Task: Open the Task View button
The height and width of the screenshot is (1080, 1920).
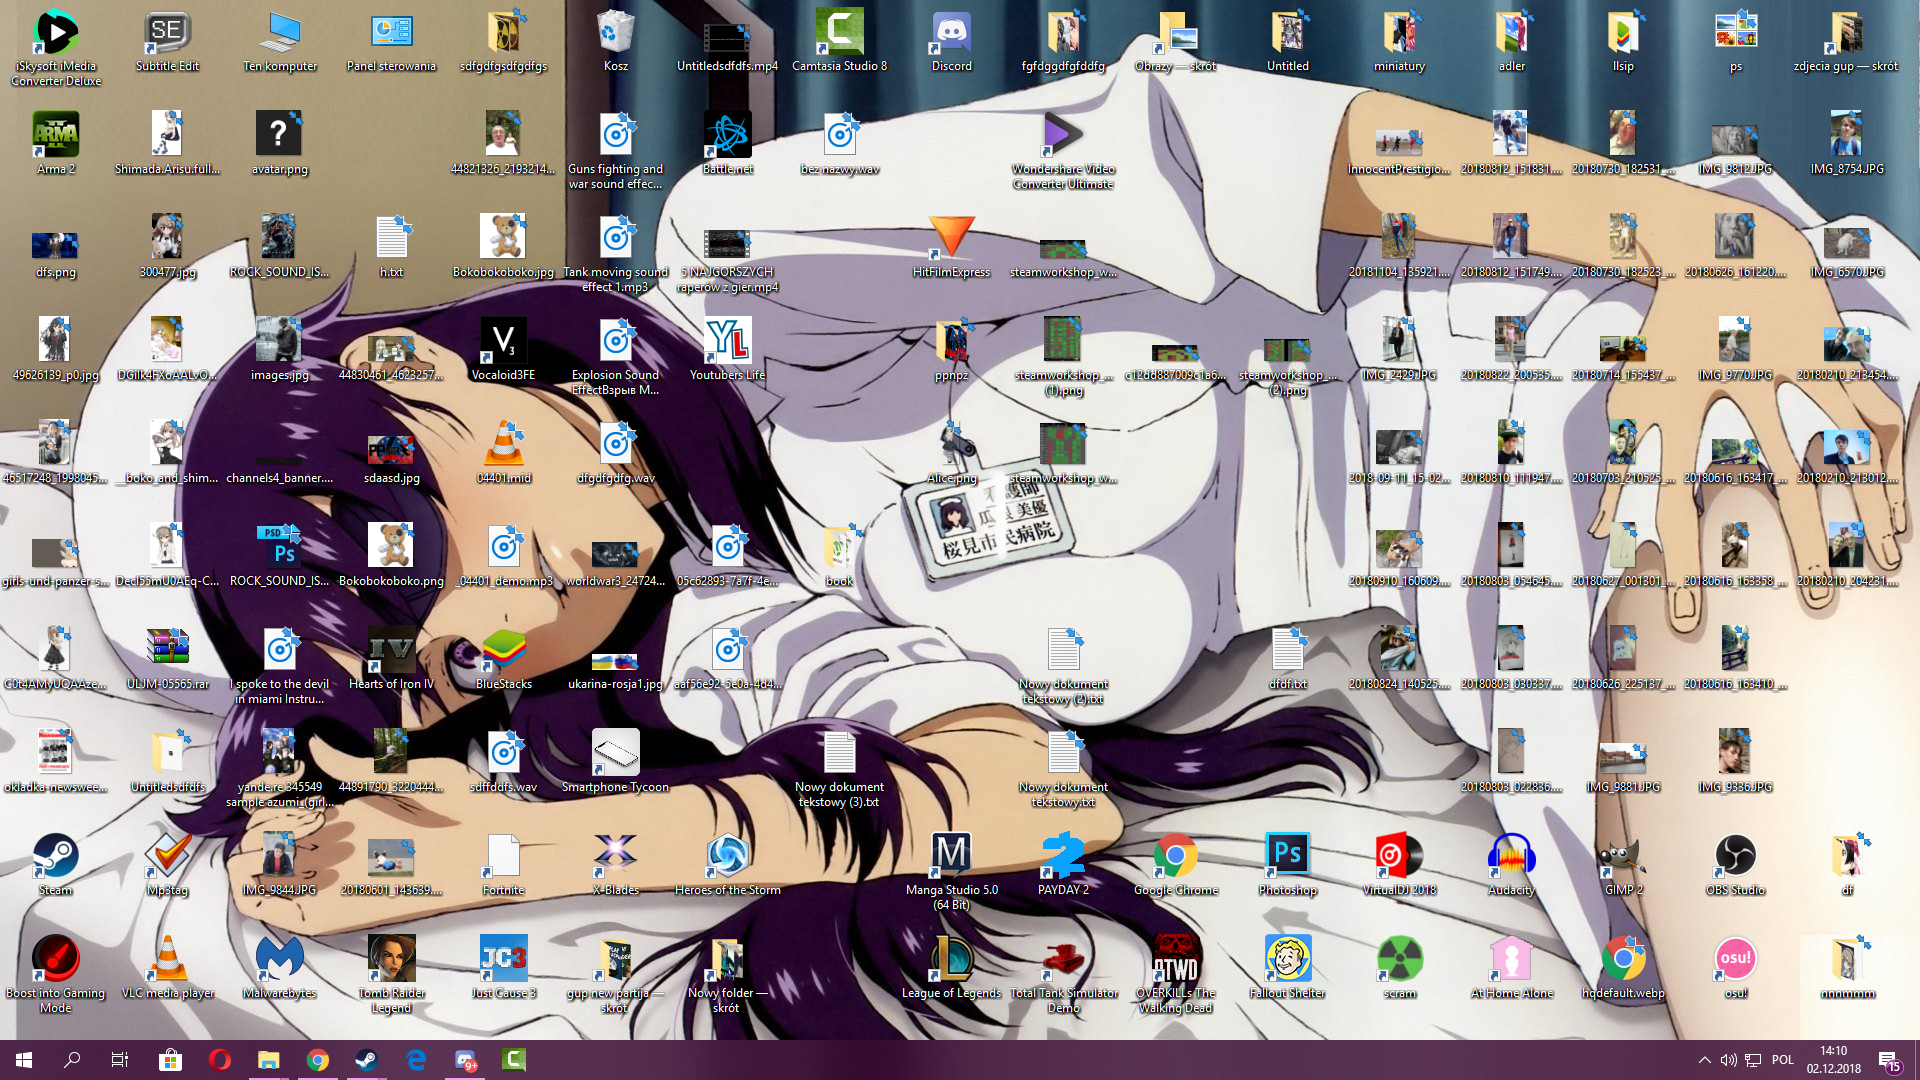Action: [x=120, y=1060]
